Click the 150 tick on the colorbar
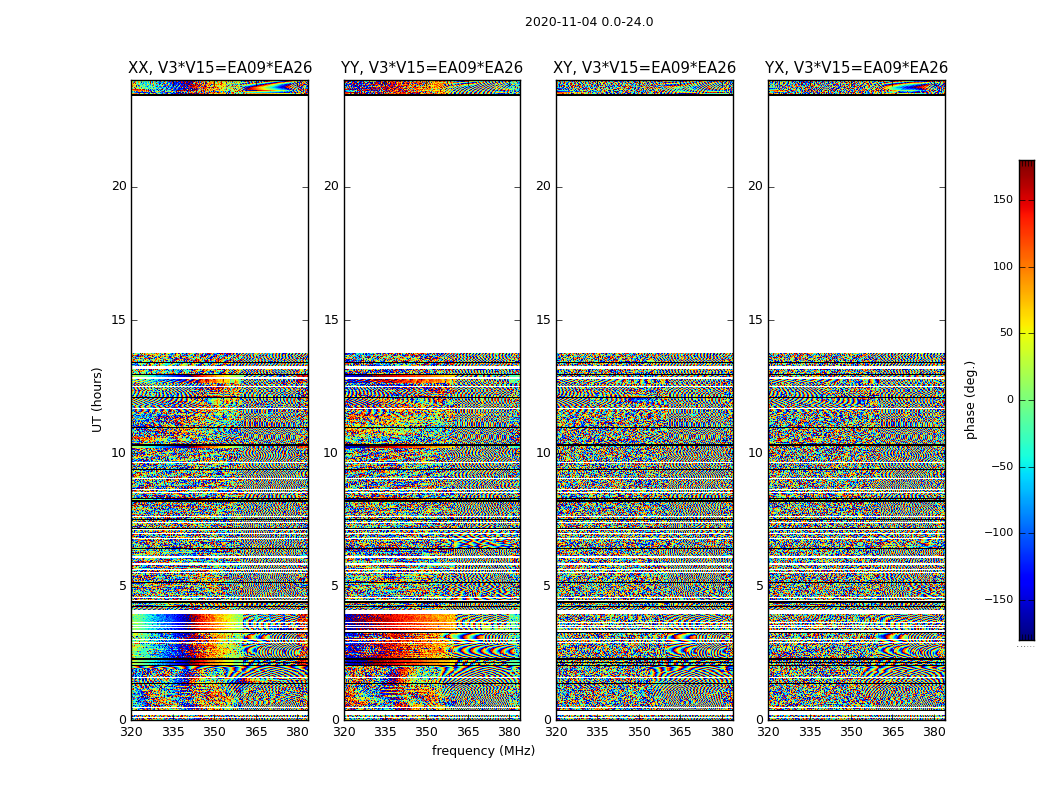 [x=1003, y=199]
